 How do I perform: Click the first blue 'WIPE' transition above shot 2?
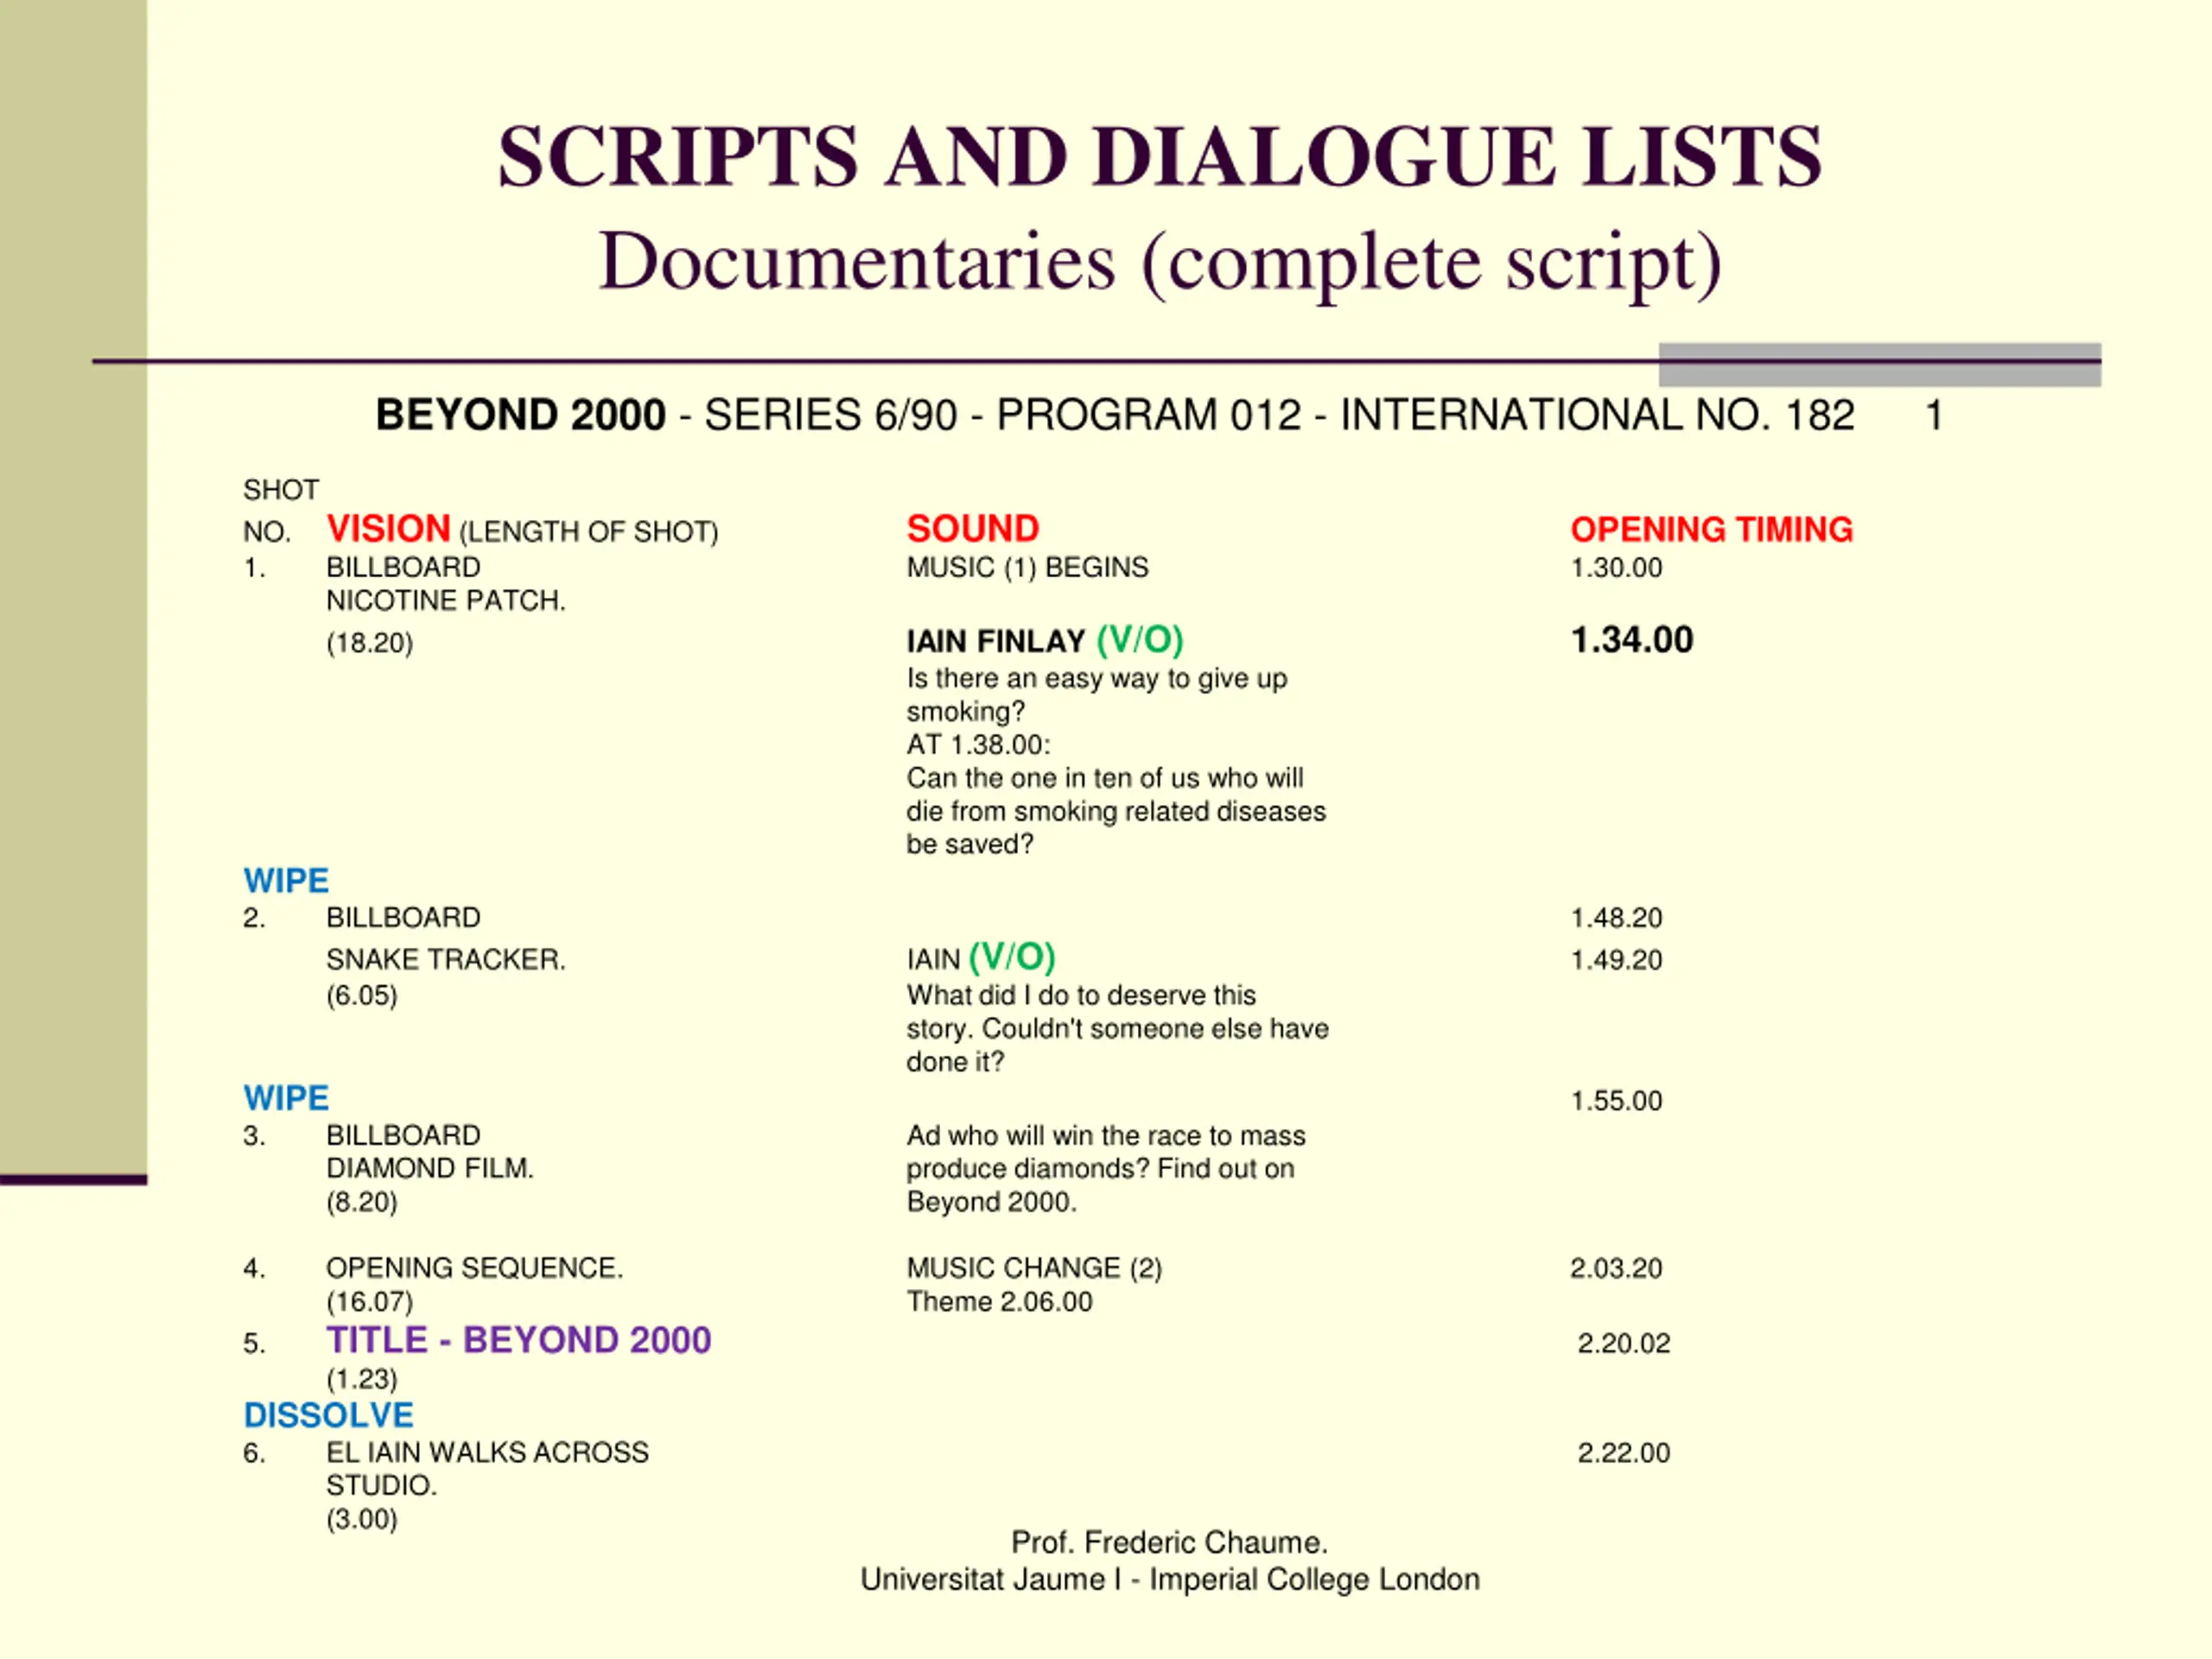(286, 881)
